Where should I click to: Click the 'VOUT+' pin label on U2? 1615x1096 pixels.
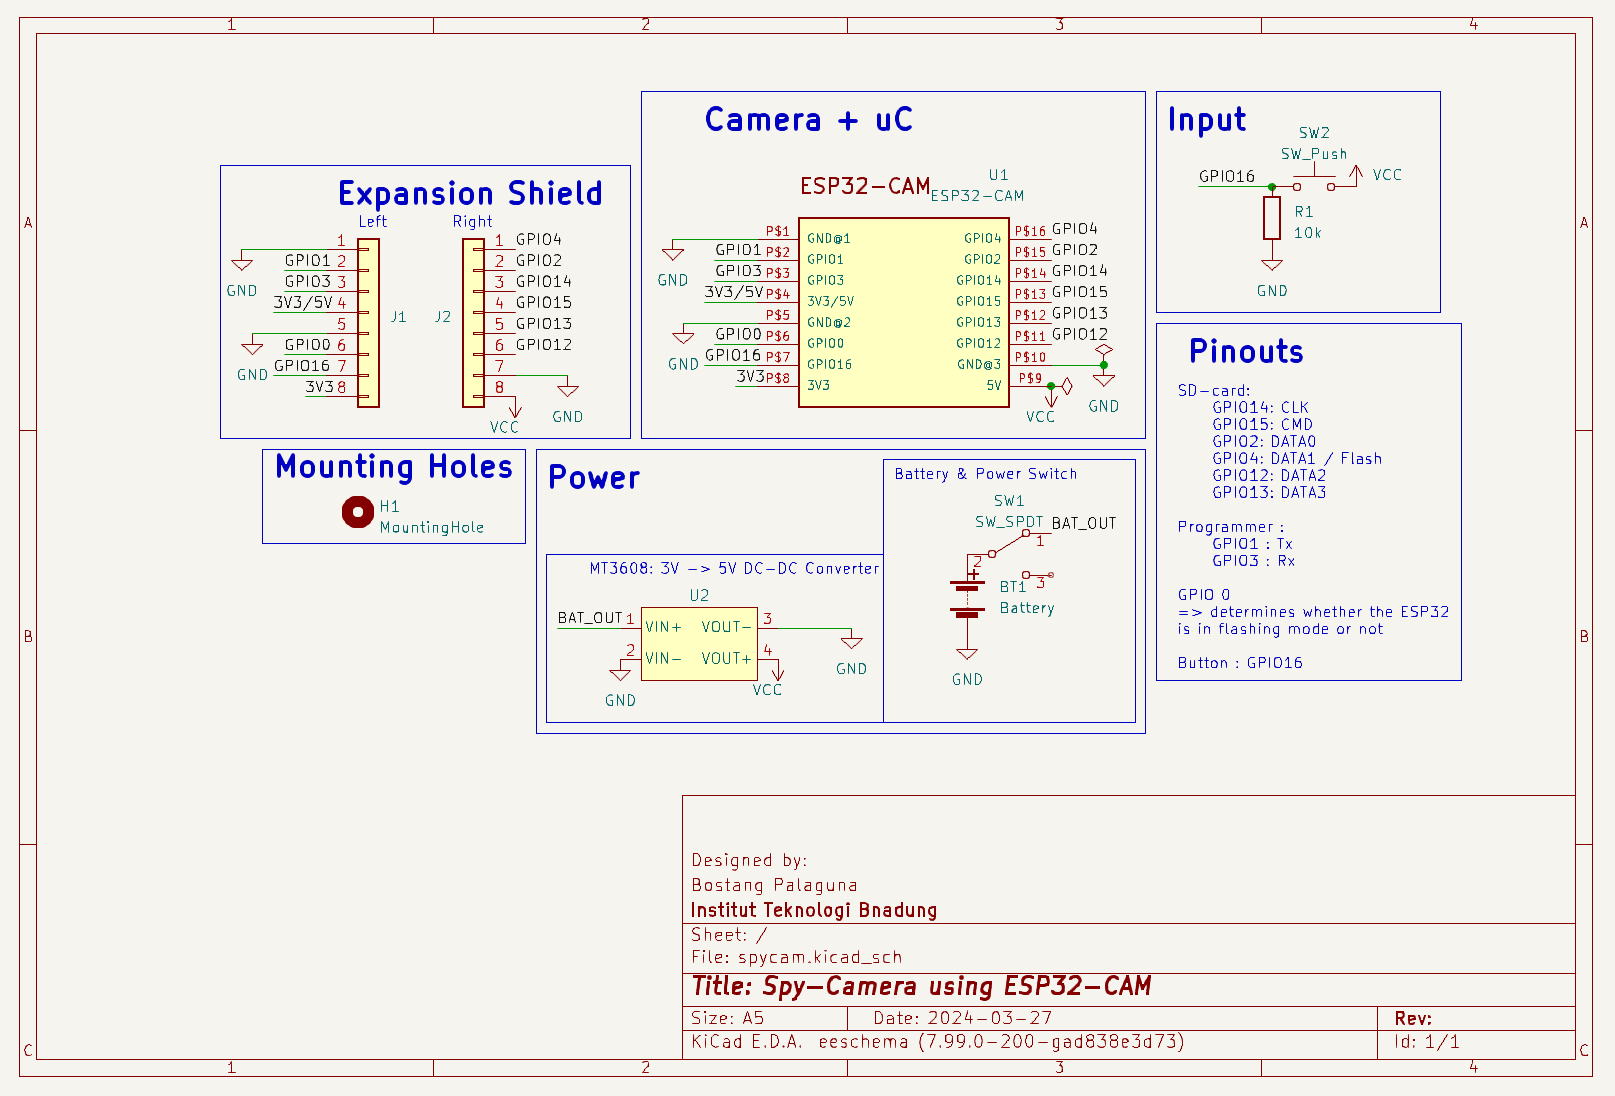pos(726,659)
